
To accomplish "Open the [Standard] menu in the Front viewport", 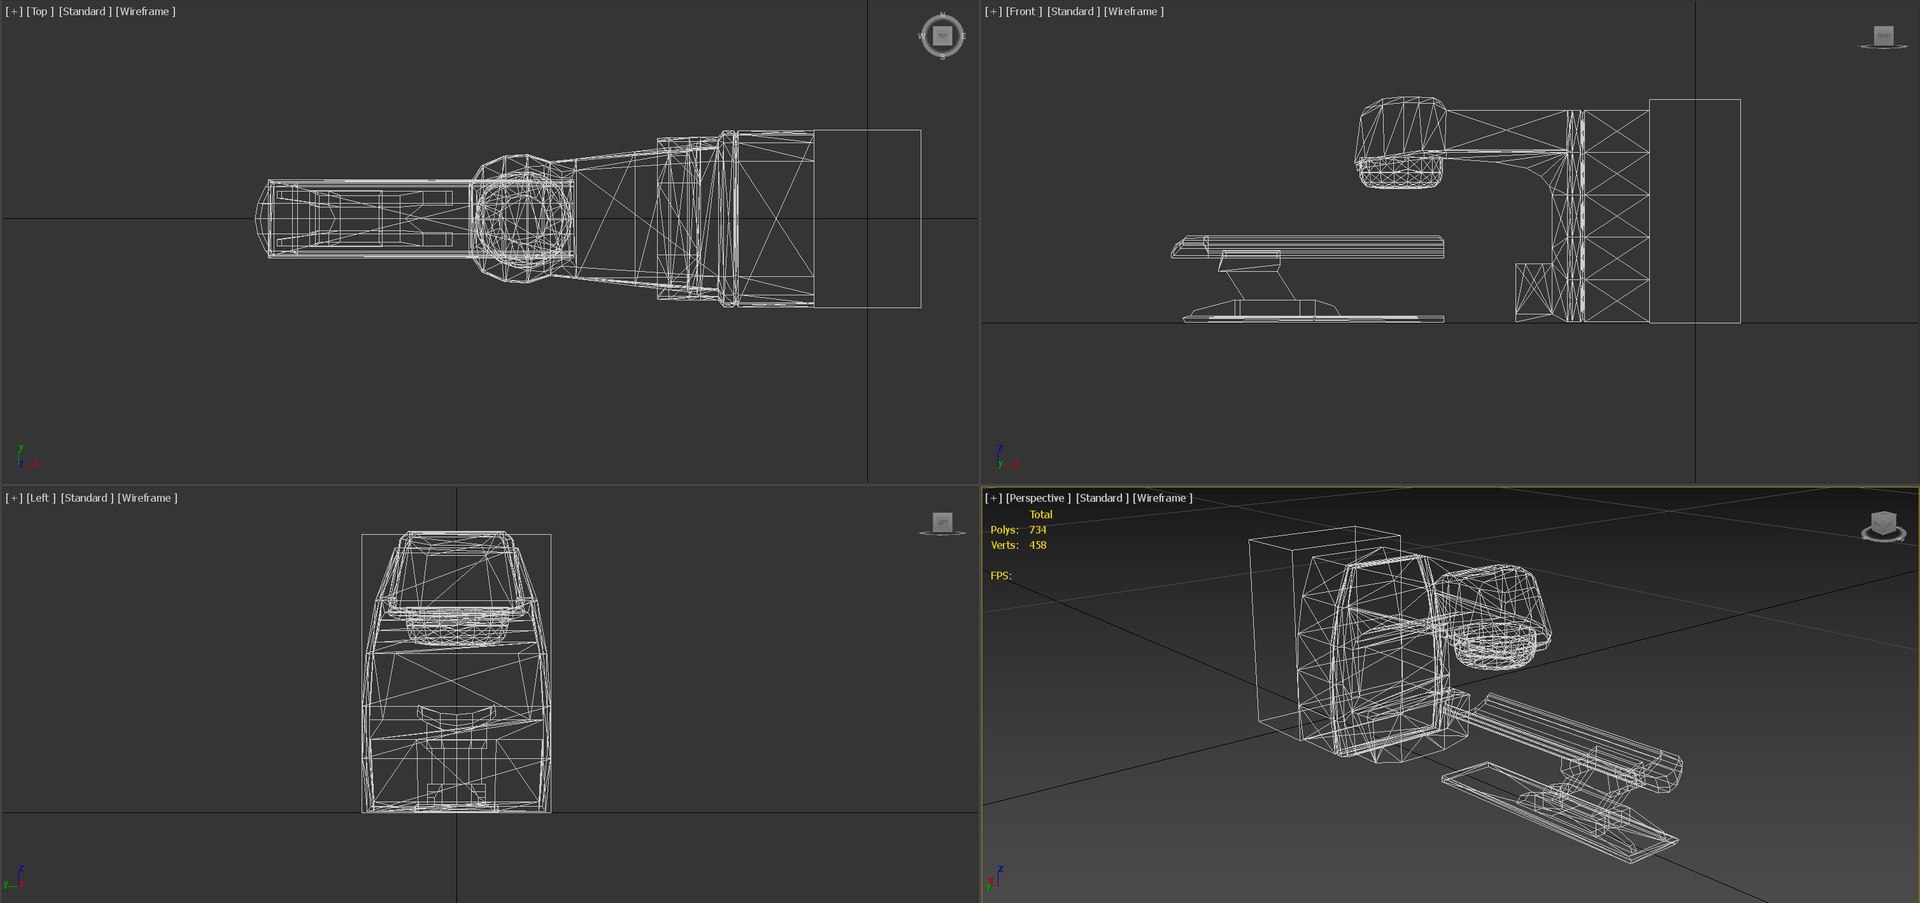I will pos(1073,12).
